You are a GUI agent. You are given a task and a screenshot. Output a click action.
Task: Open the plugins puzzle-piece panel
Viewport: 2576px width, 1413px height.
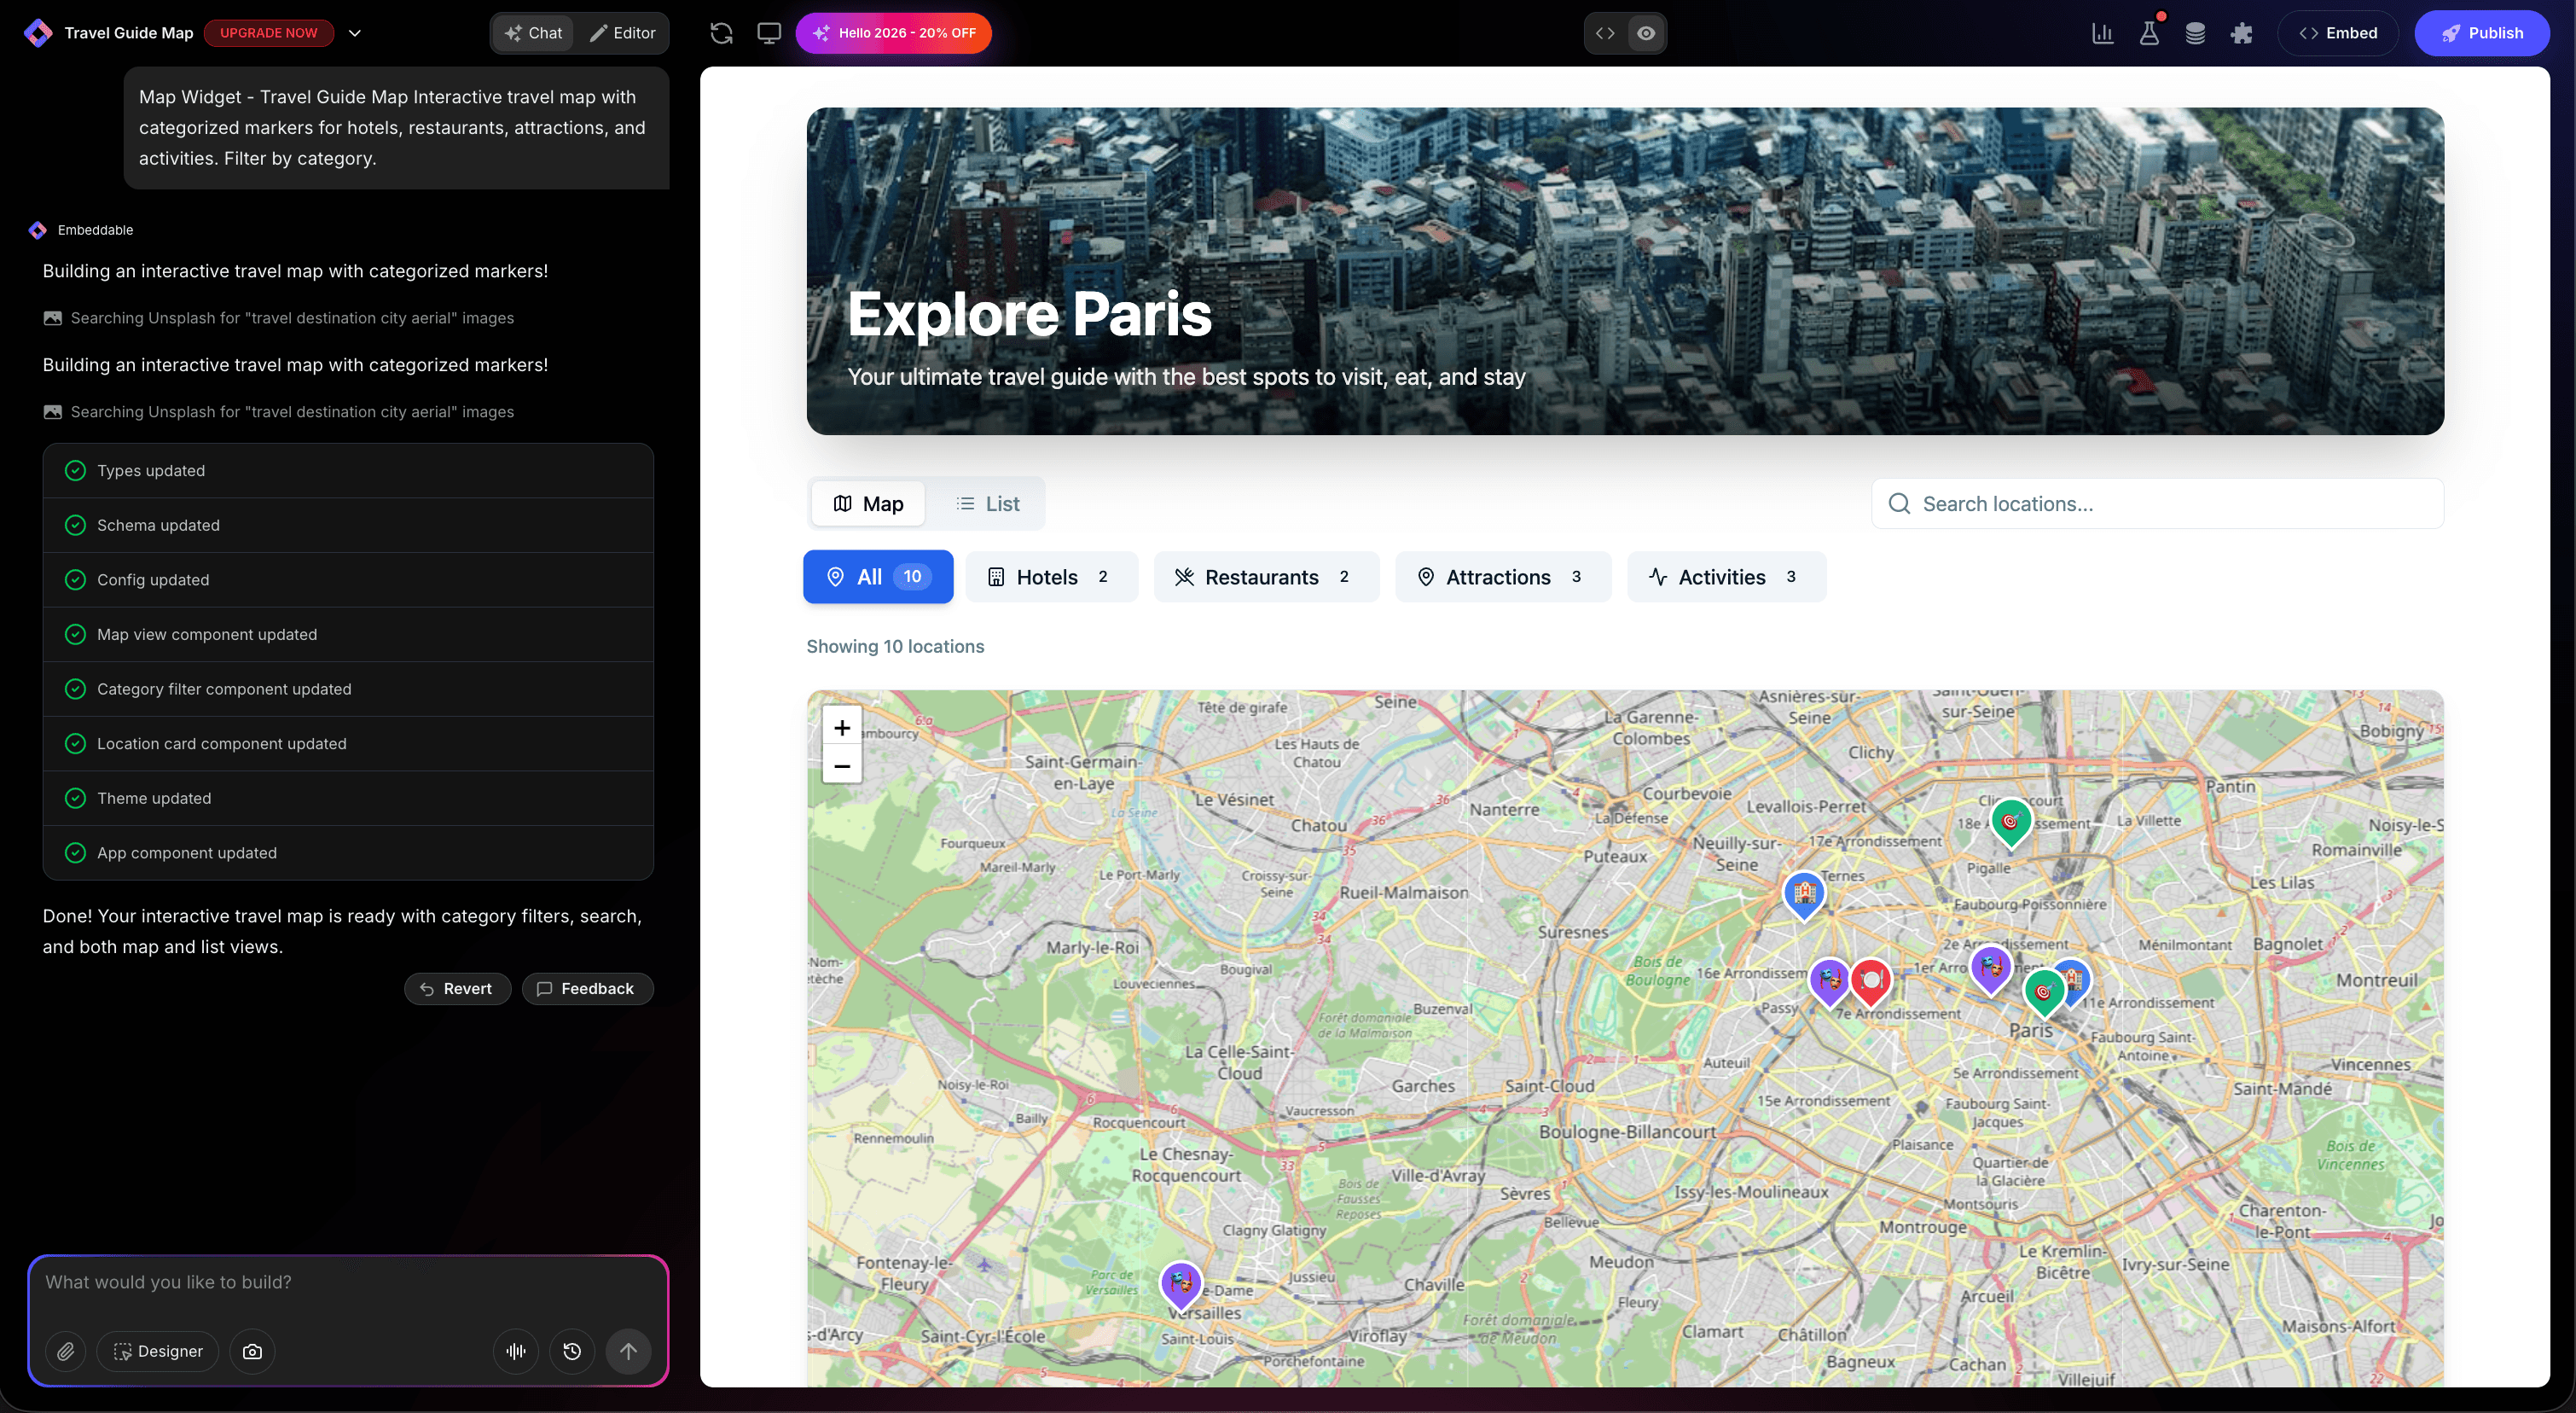[x=2242, y=33]
